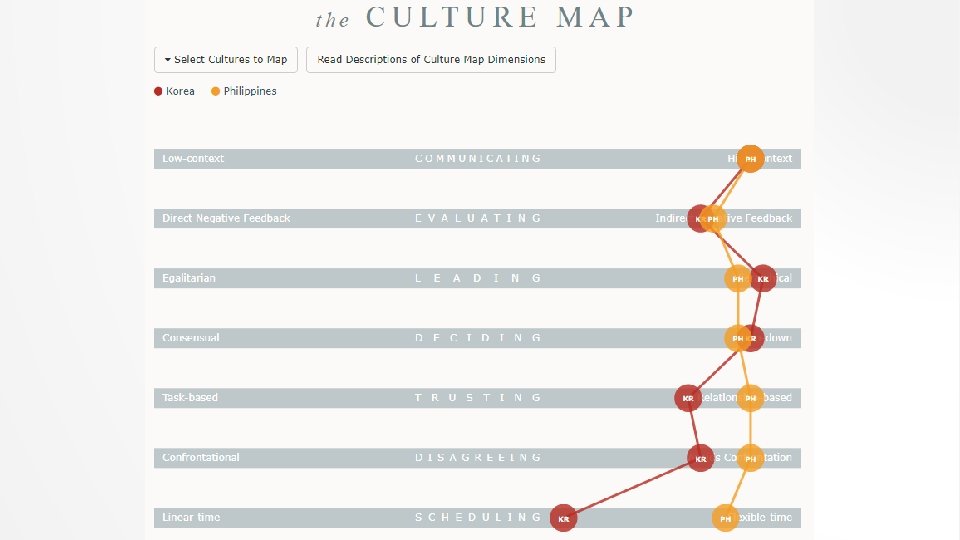
Task: Select the PH marker on Evaluating row
Action: (x=714, y=218)
